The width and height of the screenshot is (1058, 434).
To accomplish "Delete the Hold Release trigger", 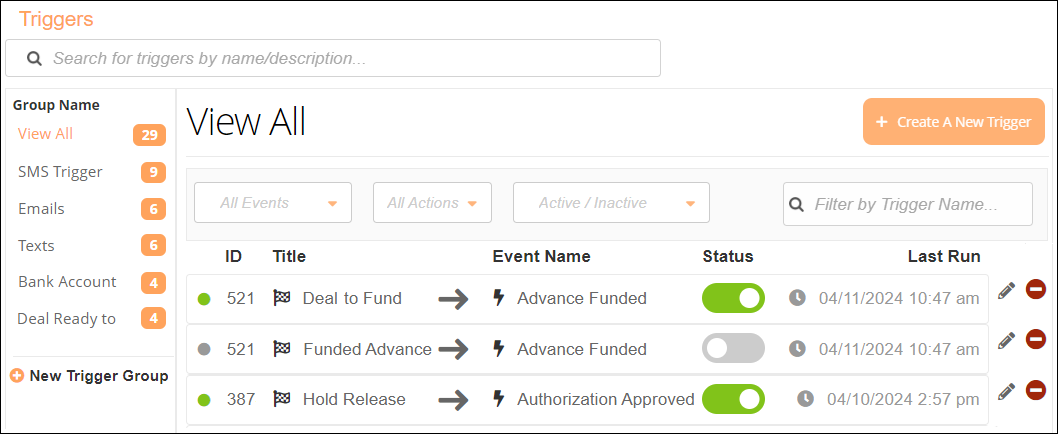I will pos(1036,390).
